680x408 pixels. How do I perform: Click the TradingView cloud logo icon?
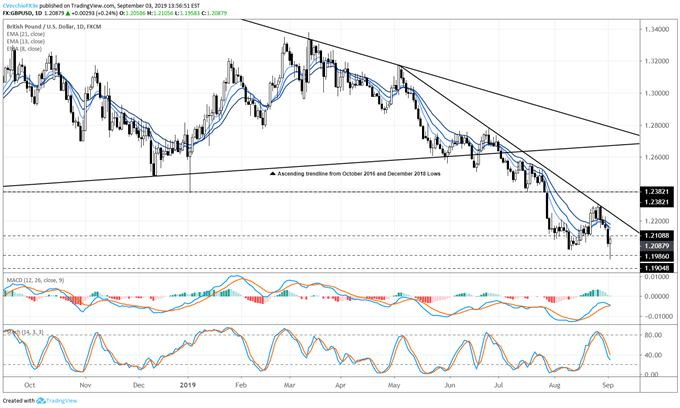(41, 401)
